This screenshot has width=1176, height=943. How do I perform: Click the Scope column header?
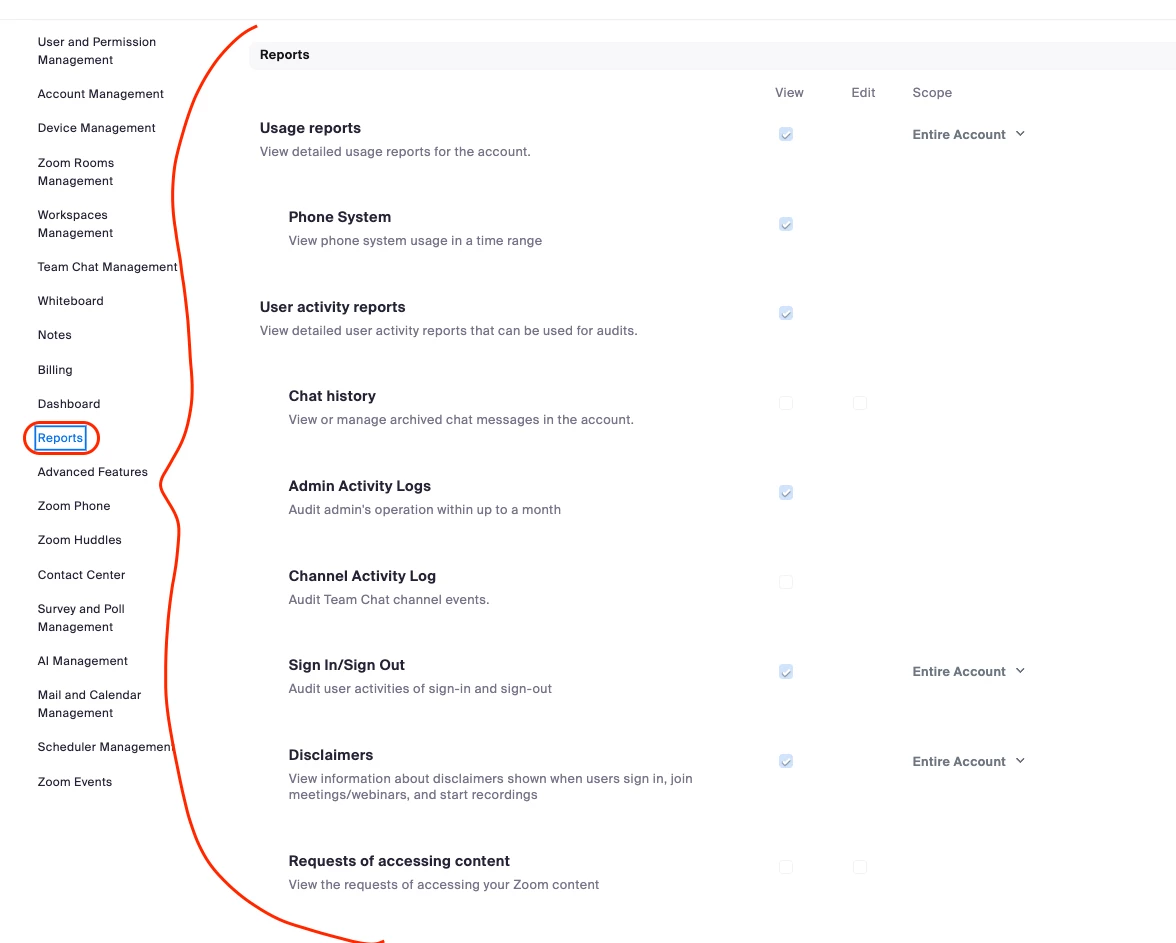coord(932,92)
